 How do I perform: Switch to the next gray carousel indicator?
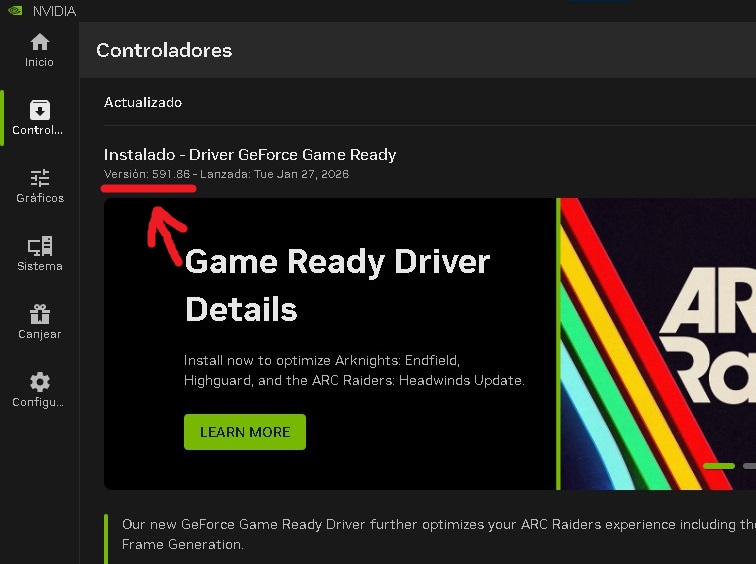coord(750,466)
